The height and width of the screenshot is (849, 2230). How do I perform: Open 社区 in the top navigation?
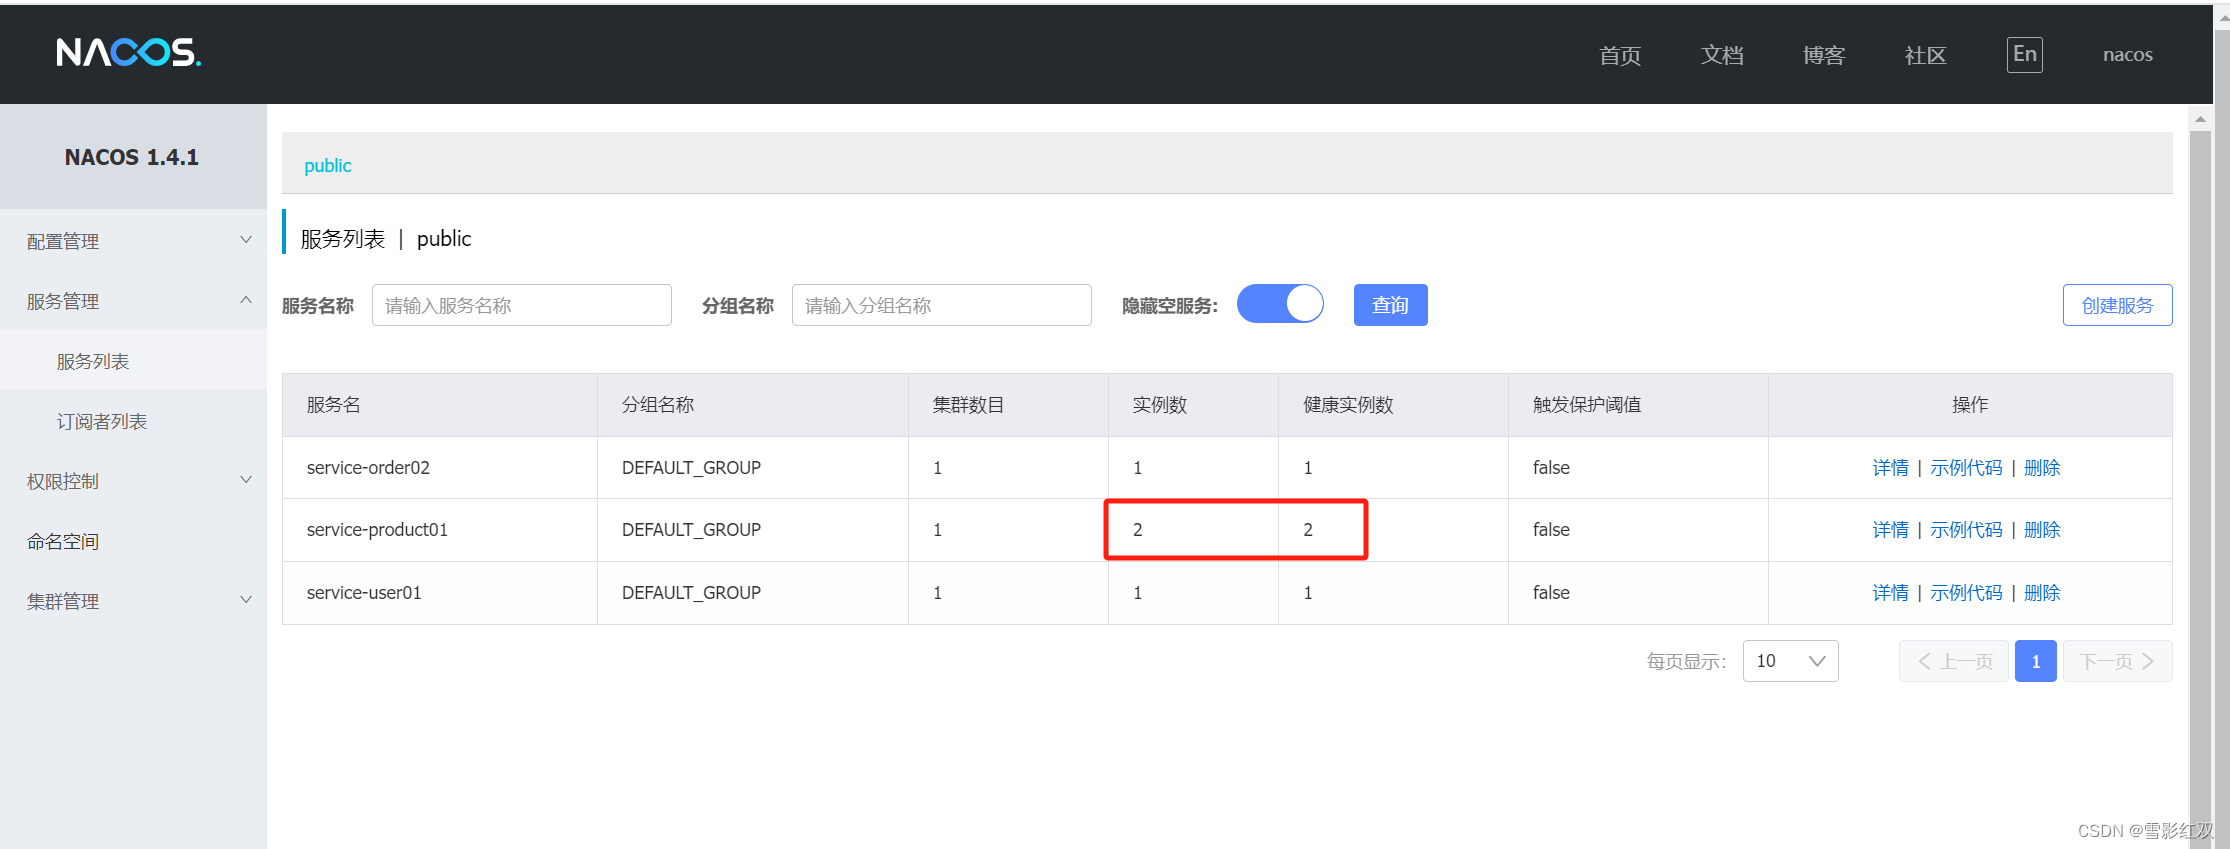tap(1926, 55)
